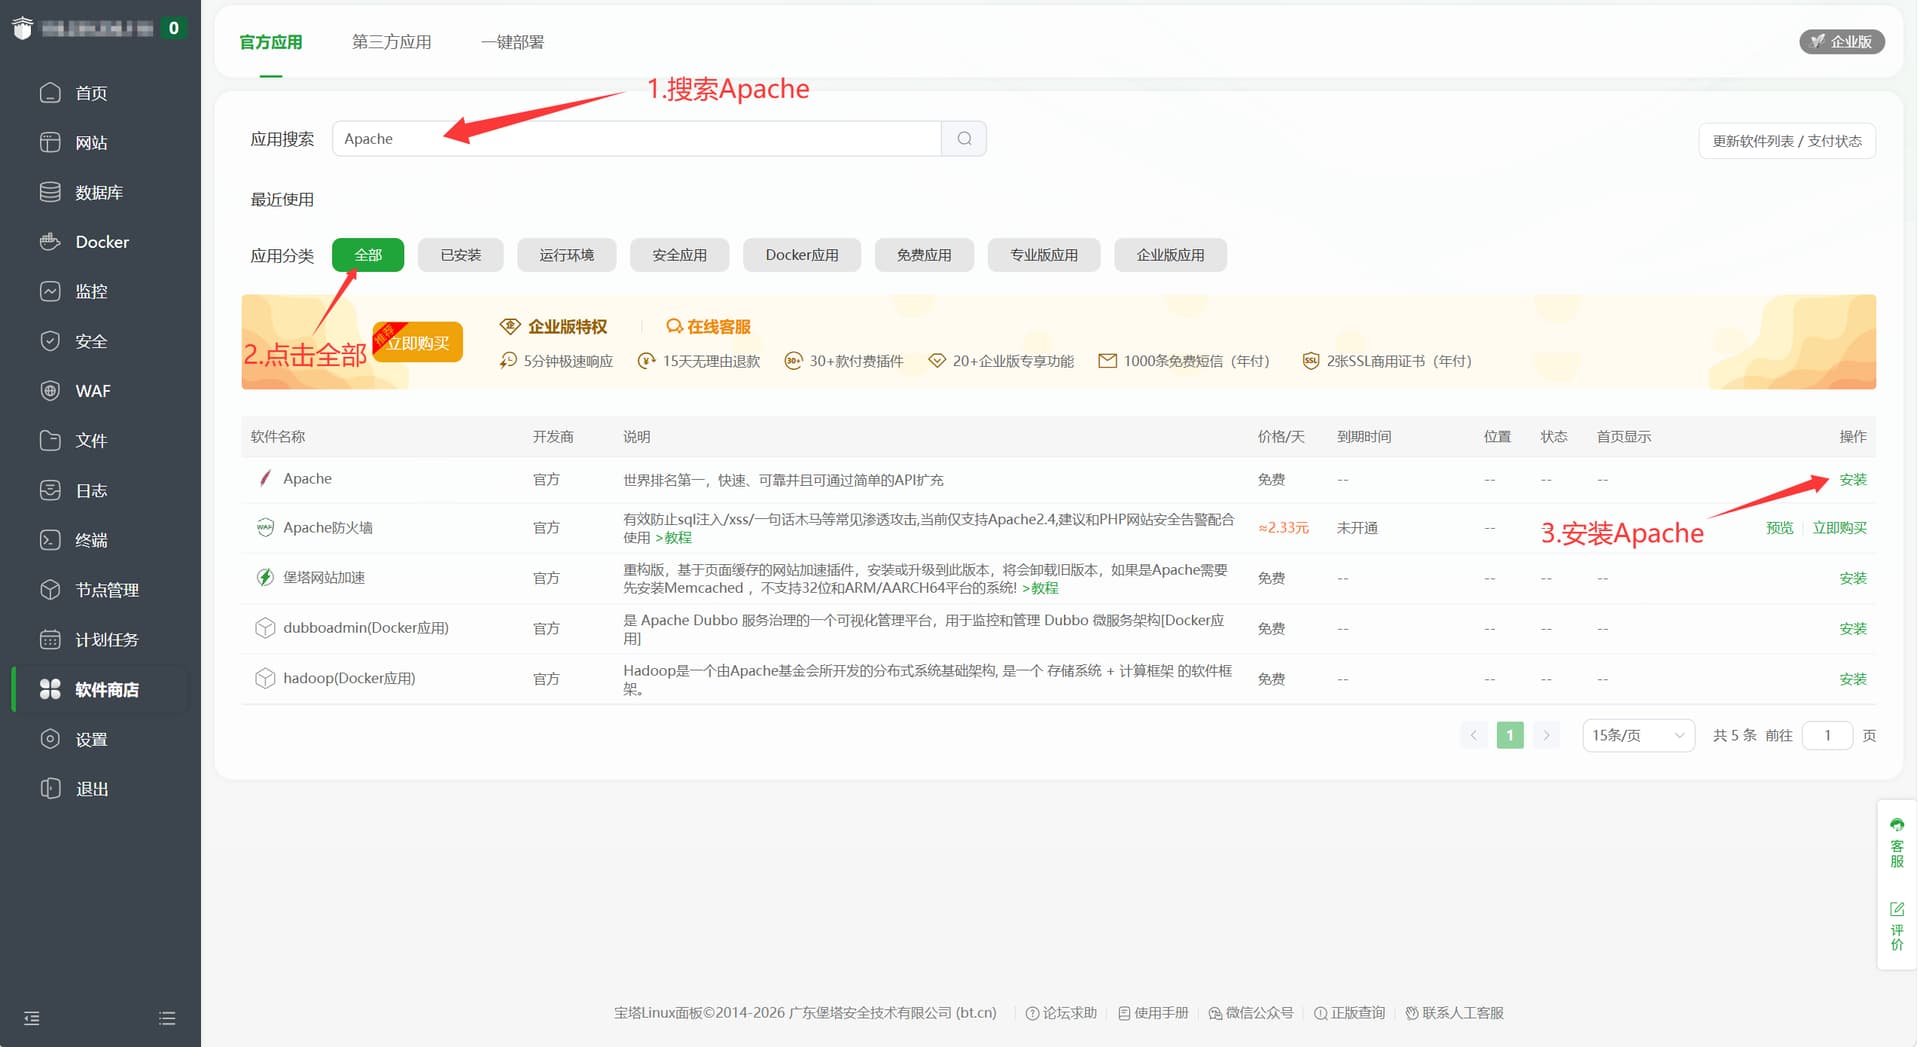
Task: Select the 免费应用 category filter
Action: (924, 255)
